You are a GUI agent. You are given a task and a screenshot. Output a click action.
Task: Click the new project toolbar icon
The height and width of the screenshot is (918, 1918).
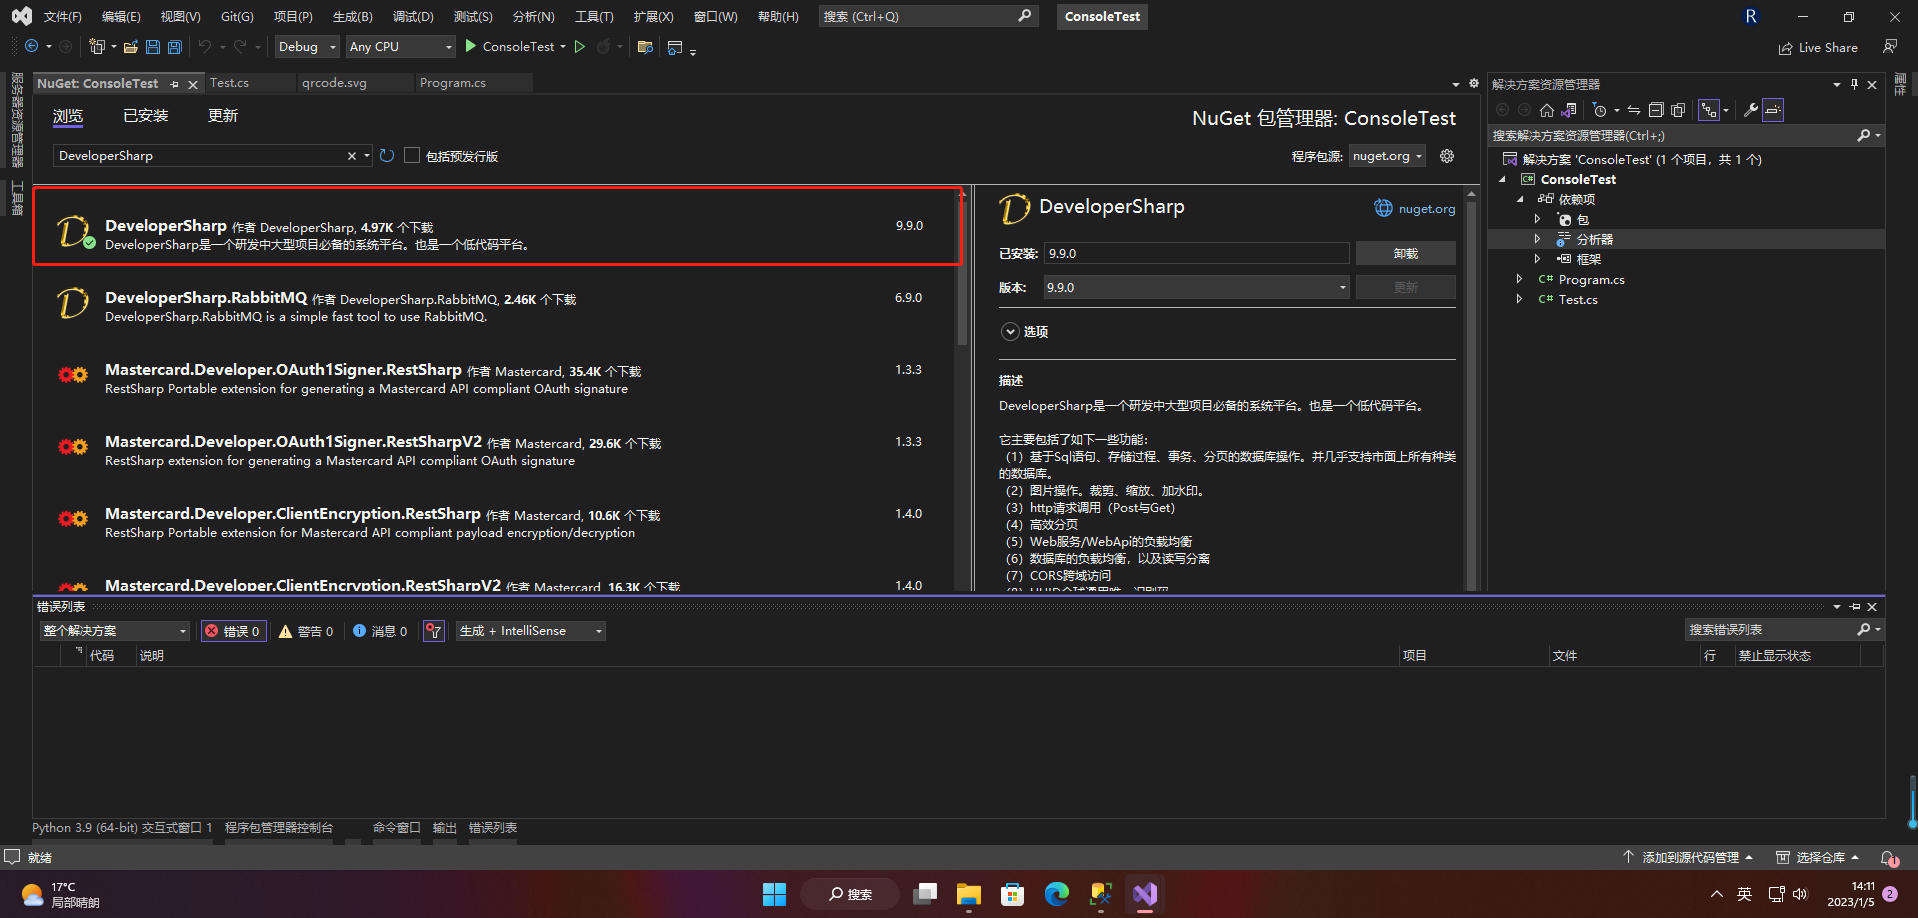[97, 46]
